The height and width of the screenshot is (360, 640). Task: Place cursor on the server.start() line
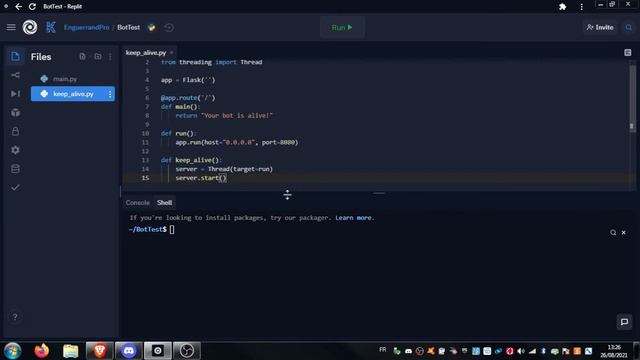pos(201,178)
